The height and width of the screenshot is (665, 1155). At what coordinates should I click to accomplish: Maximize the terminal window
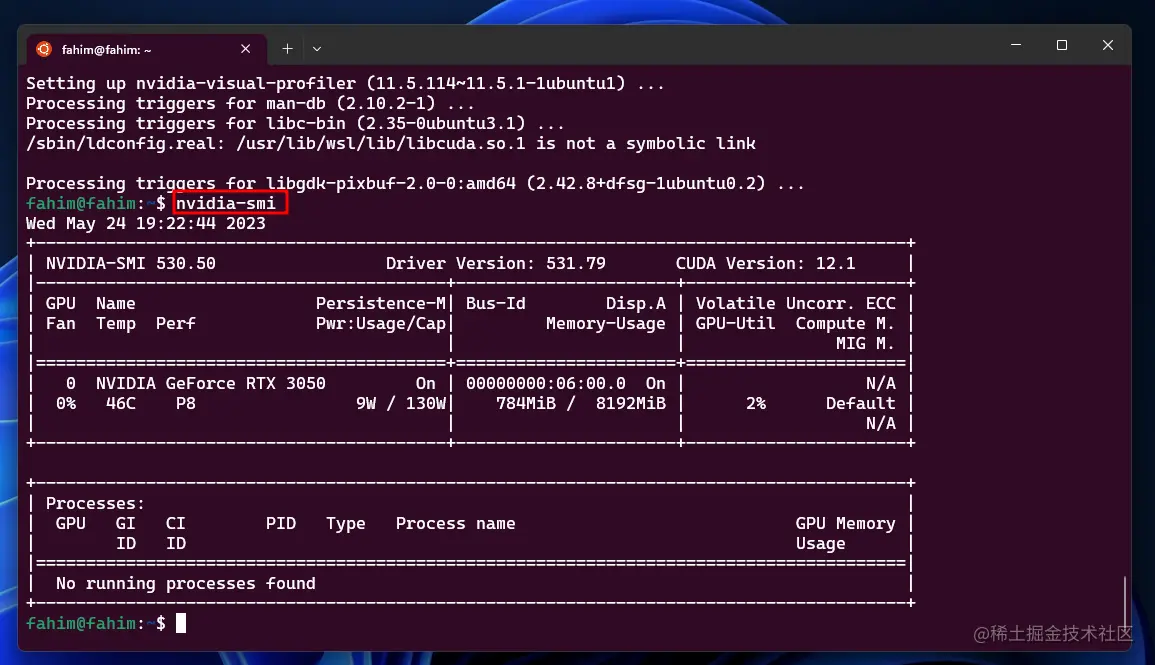tap(1061, 45)
